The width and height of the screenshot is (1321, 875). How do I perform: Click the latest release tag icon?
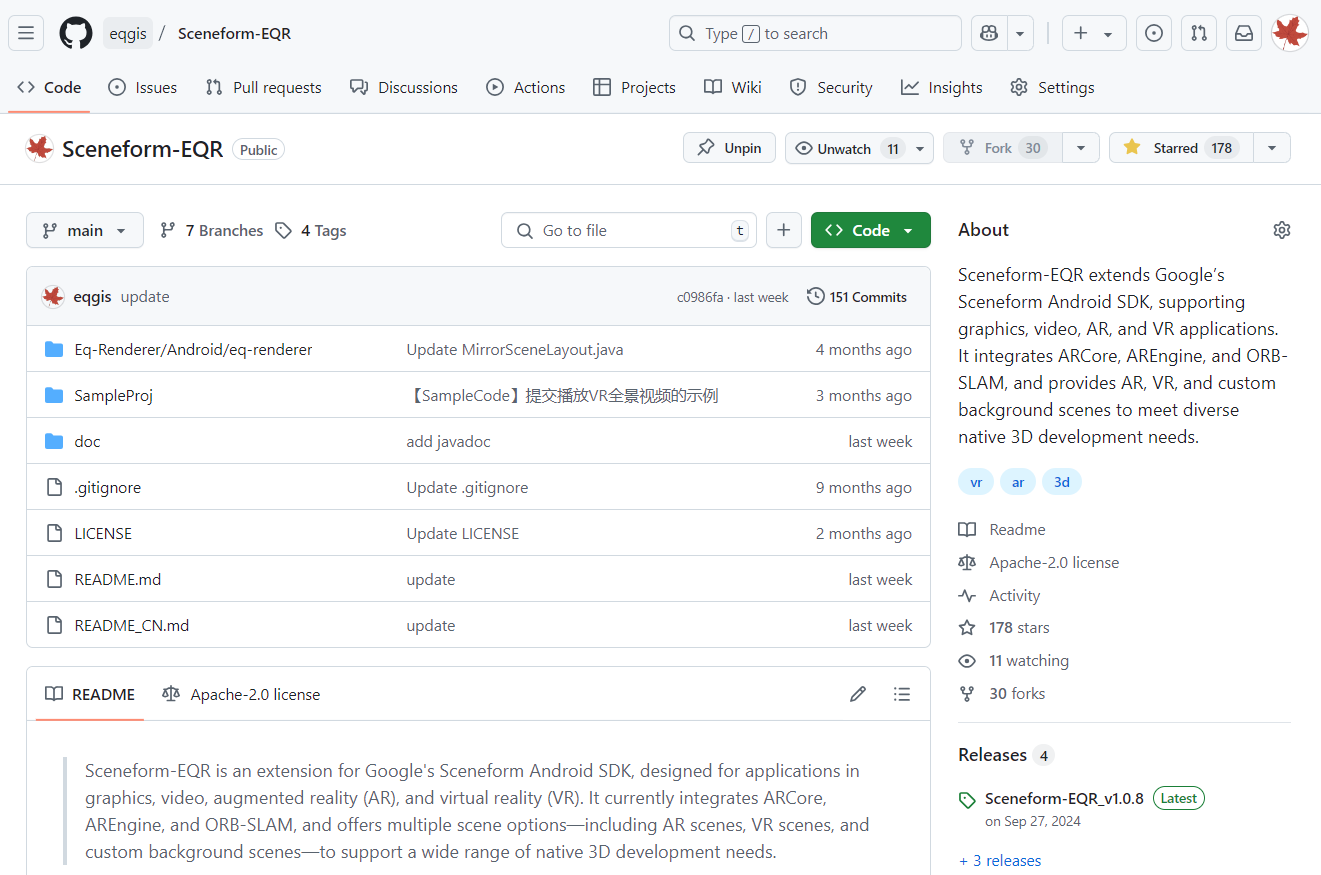click(967, 800)
